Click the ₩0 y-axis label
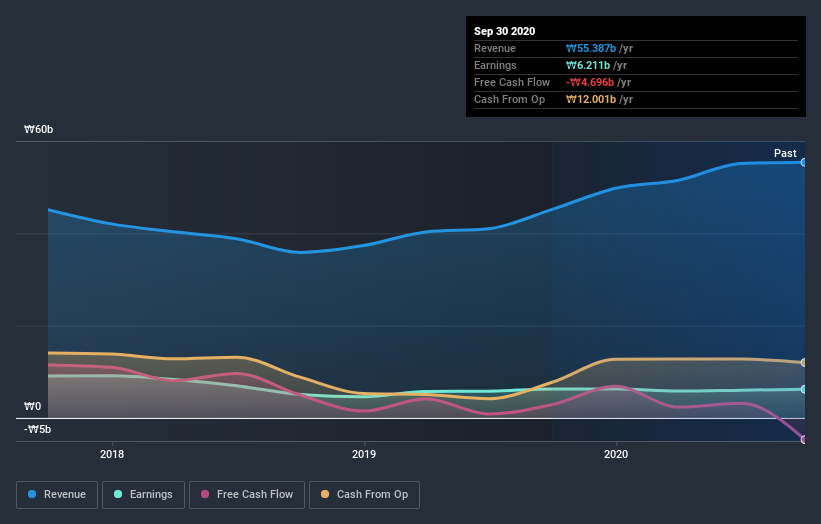The height and width of the screenshot is (524, 821). [x=32, y=406]
